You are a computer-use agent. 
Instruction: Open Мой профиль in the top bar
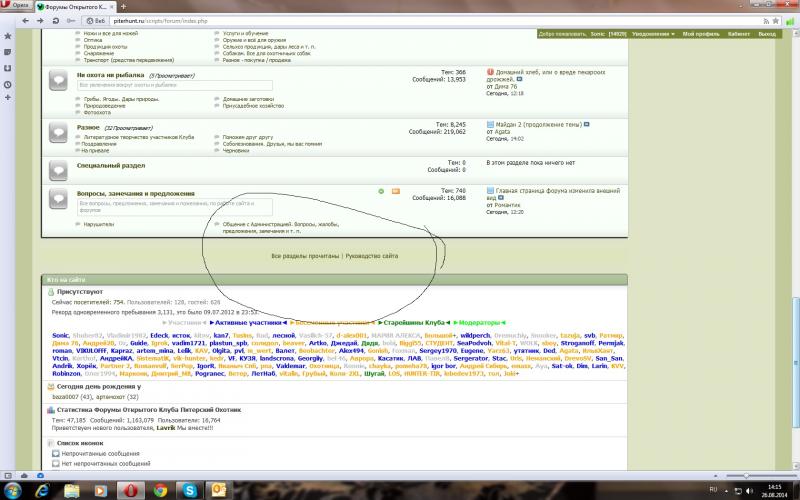(699, 33)
